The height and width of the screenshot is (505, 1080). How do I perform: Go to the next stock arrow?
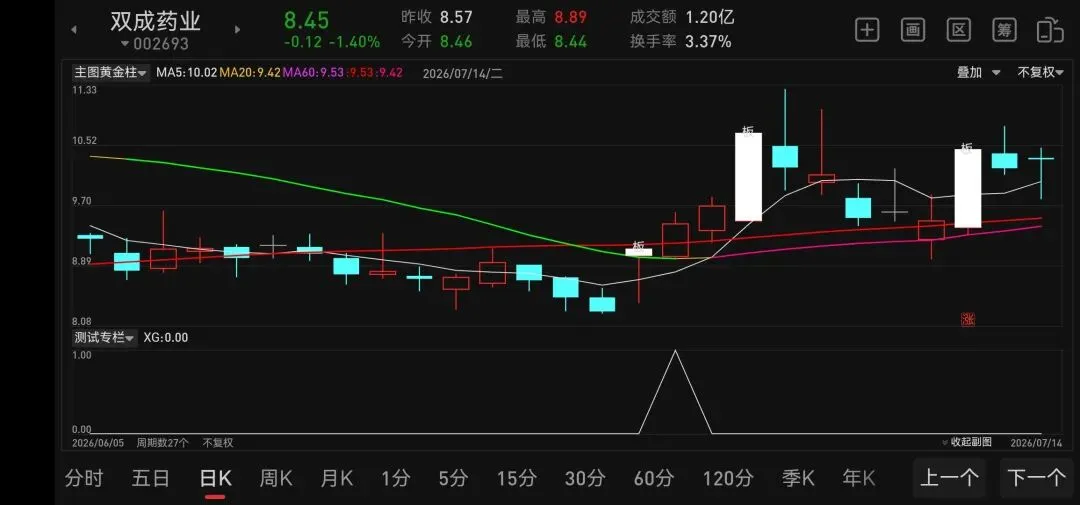point(238,30)
